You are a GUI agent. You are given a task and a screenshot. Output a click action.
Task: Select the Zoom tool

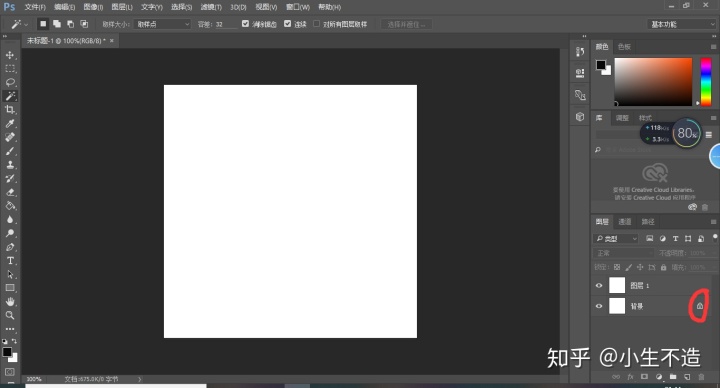click(10, 315)
